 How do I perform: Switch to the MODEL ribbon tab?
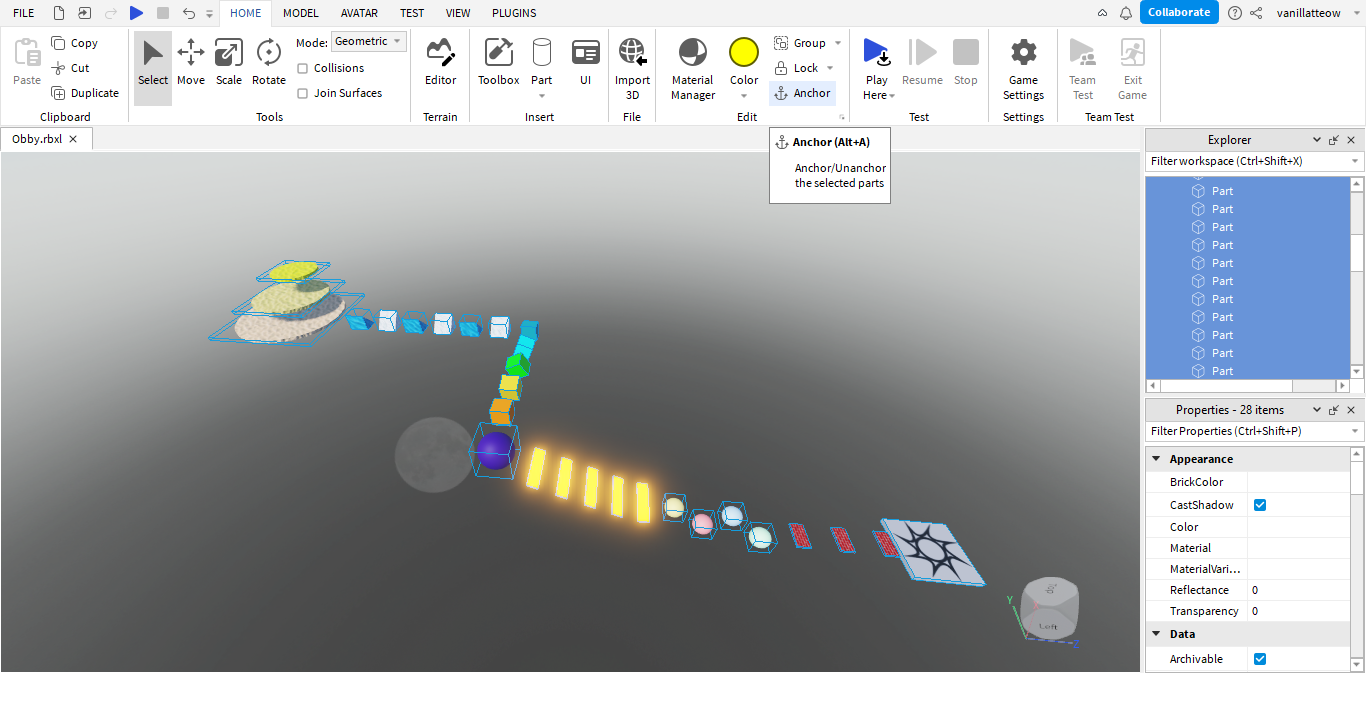point(300,13)
